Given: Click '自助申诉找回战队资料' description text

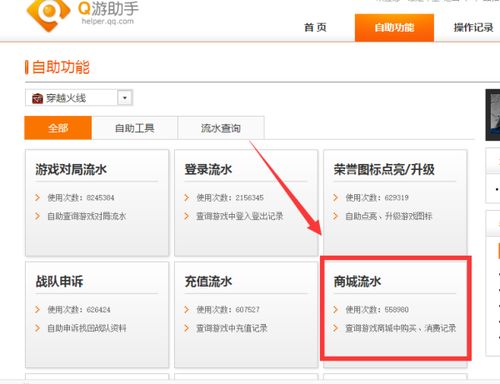Looking at the screenshot, I should 87,328.
